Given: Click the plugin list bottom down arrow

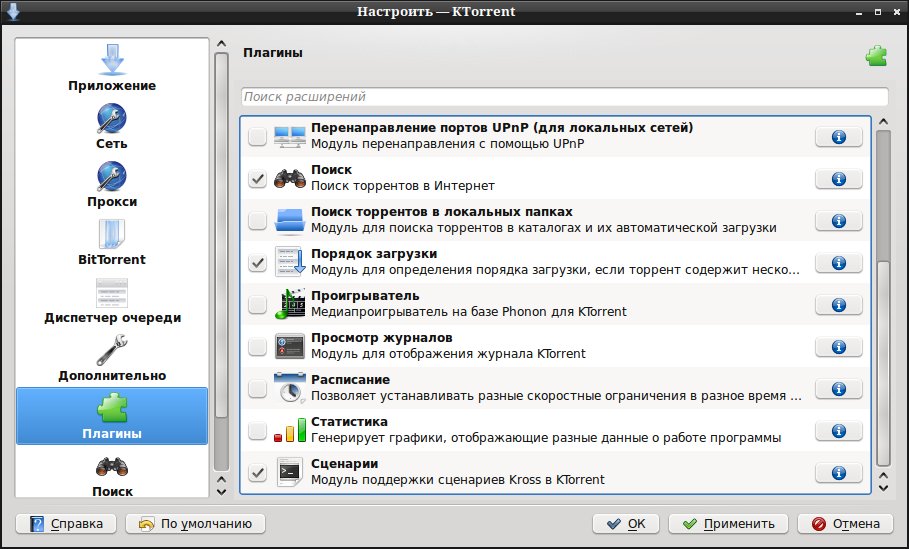Looking at the screenshot, I should (x=883, y=488).
